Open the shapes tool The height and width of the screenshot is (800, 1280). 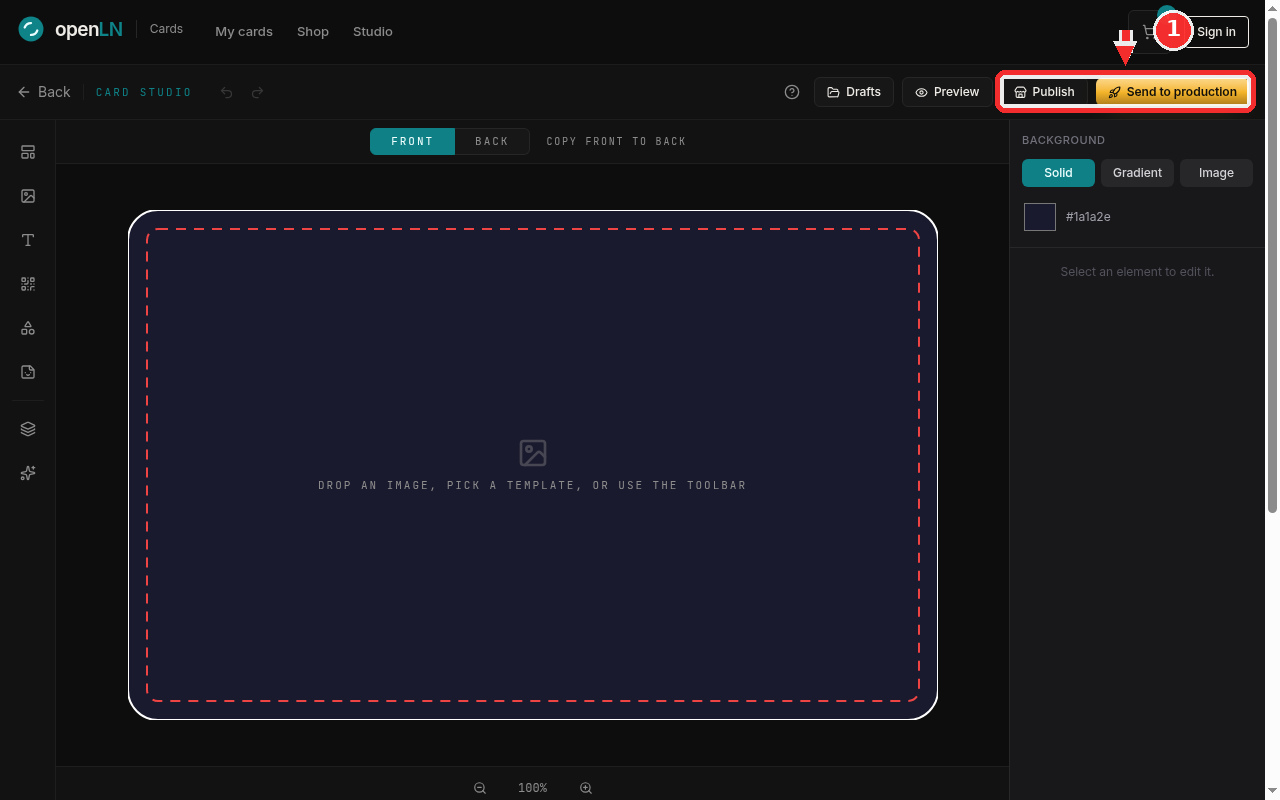click(x=28, y=328)
